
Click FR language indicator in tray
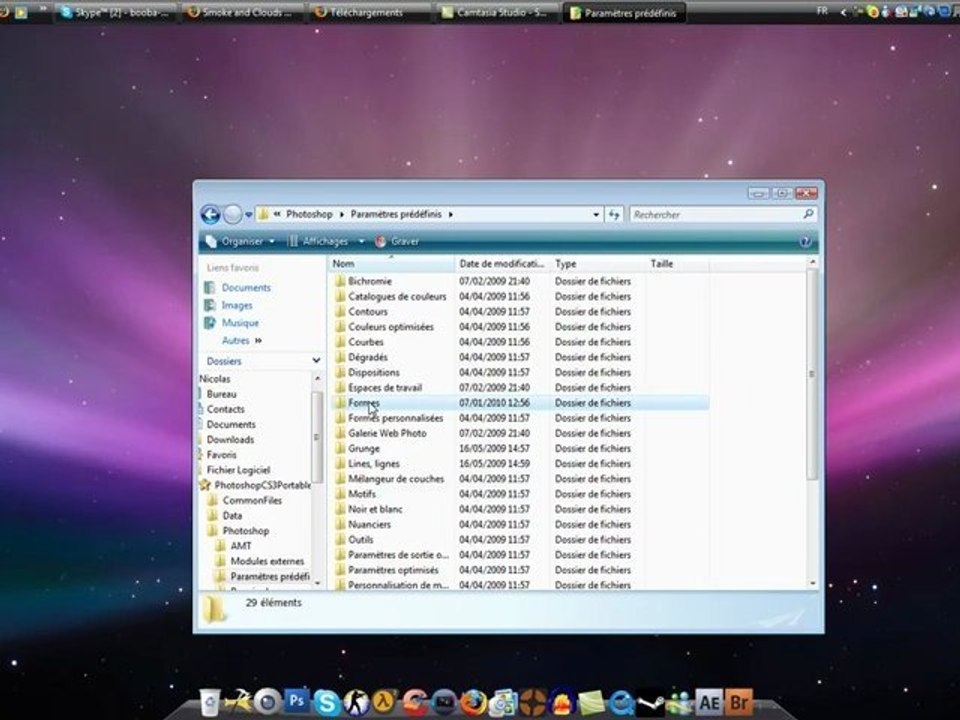(x=822, y=11)
